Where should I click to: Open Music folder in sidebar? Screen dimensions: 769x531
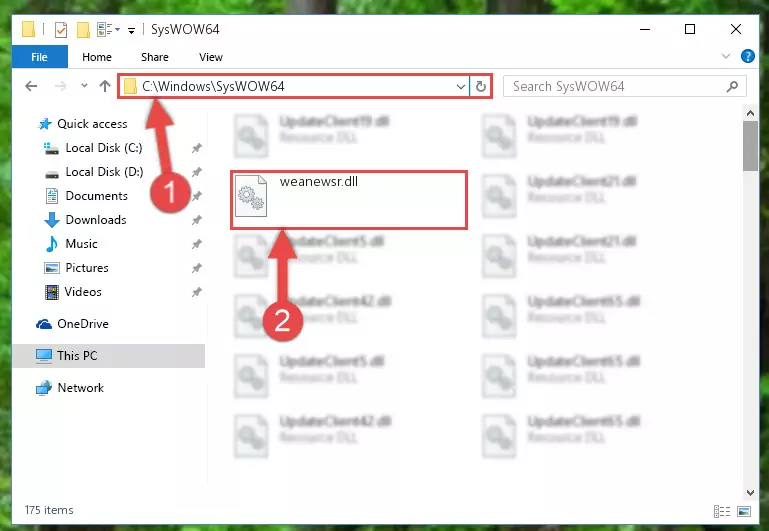81,244
